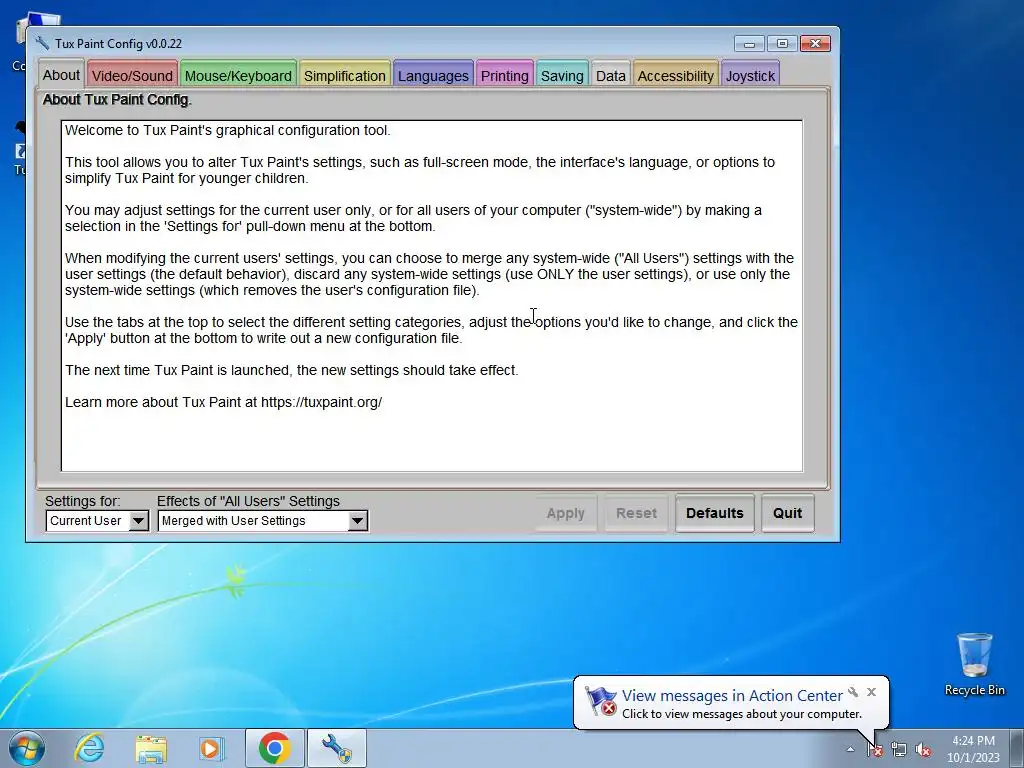Open the About tab
This screenshot has width=1024, height=768.
coord(61,75)
